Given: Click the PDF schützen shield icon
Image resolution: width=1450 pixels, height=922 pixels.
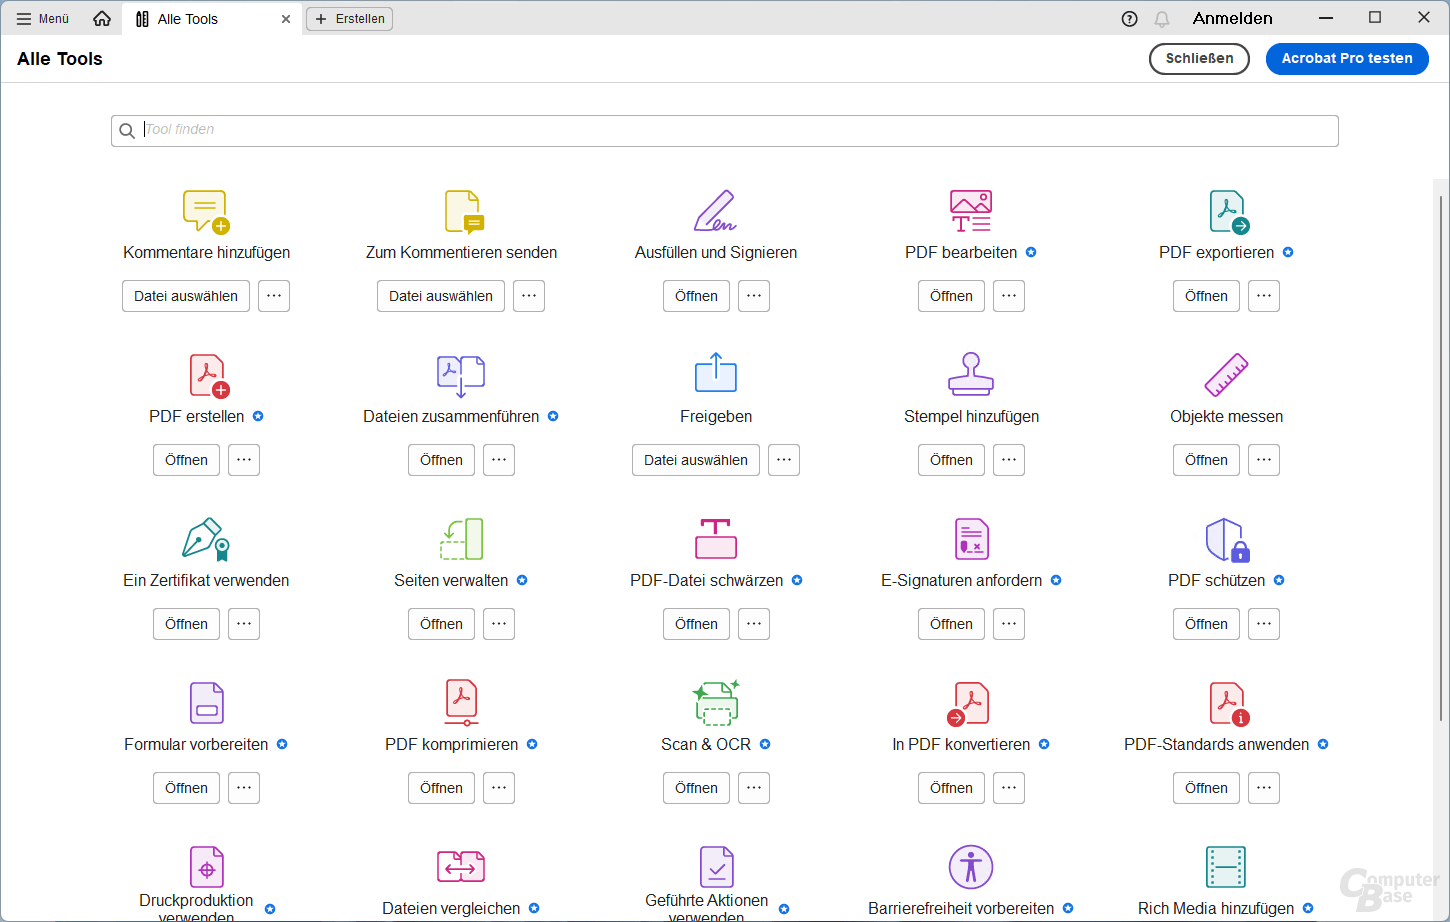Looking at the screenshot, I should pyautogui.click(x=1228, y=540).
